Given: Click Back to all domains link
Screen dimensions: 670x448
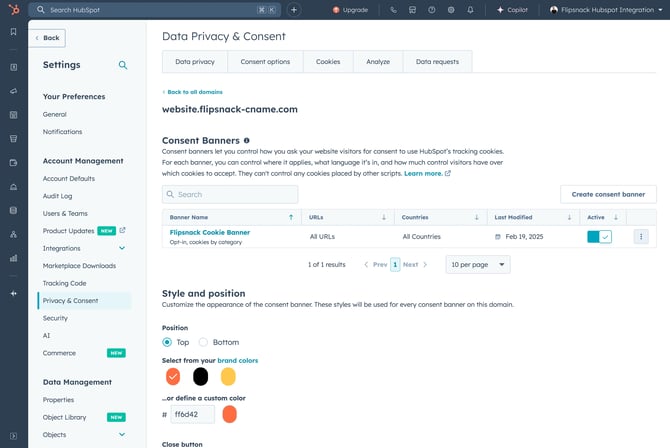Looking at the screenshot, I should tap(193, 91).
